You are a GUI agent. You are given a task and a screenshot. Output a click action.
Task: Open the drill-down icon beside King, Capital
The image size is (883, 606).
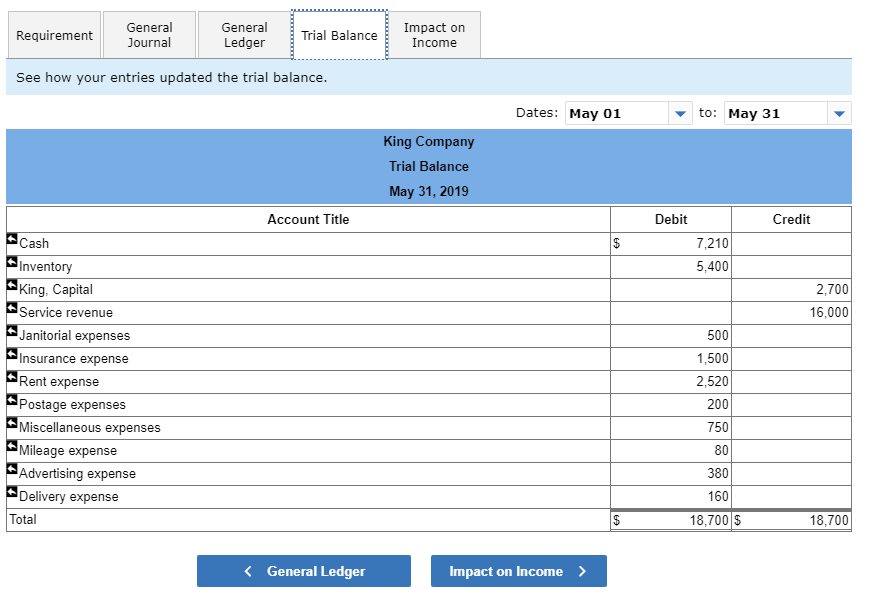click(12, 284)
